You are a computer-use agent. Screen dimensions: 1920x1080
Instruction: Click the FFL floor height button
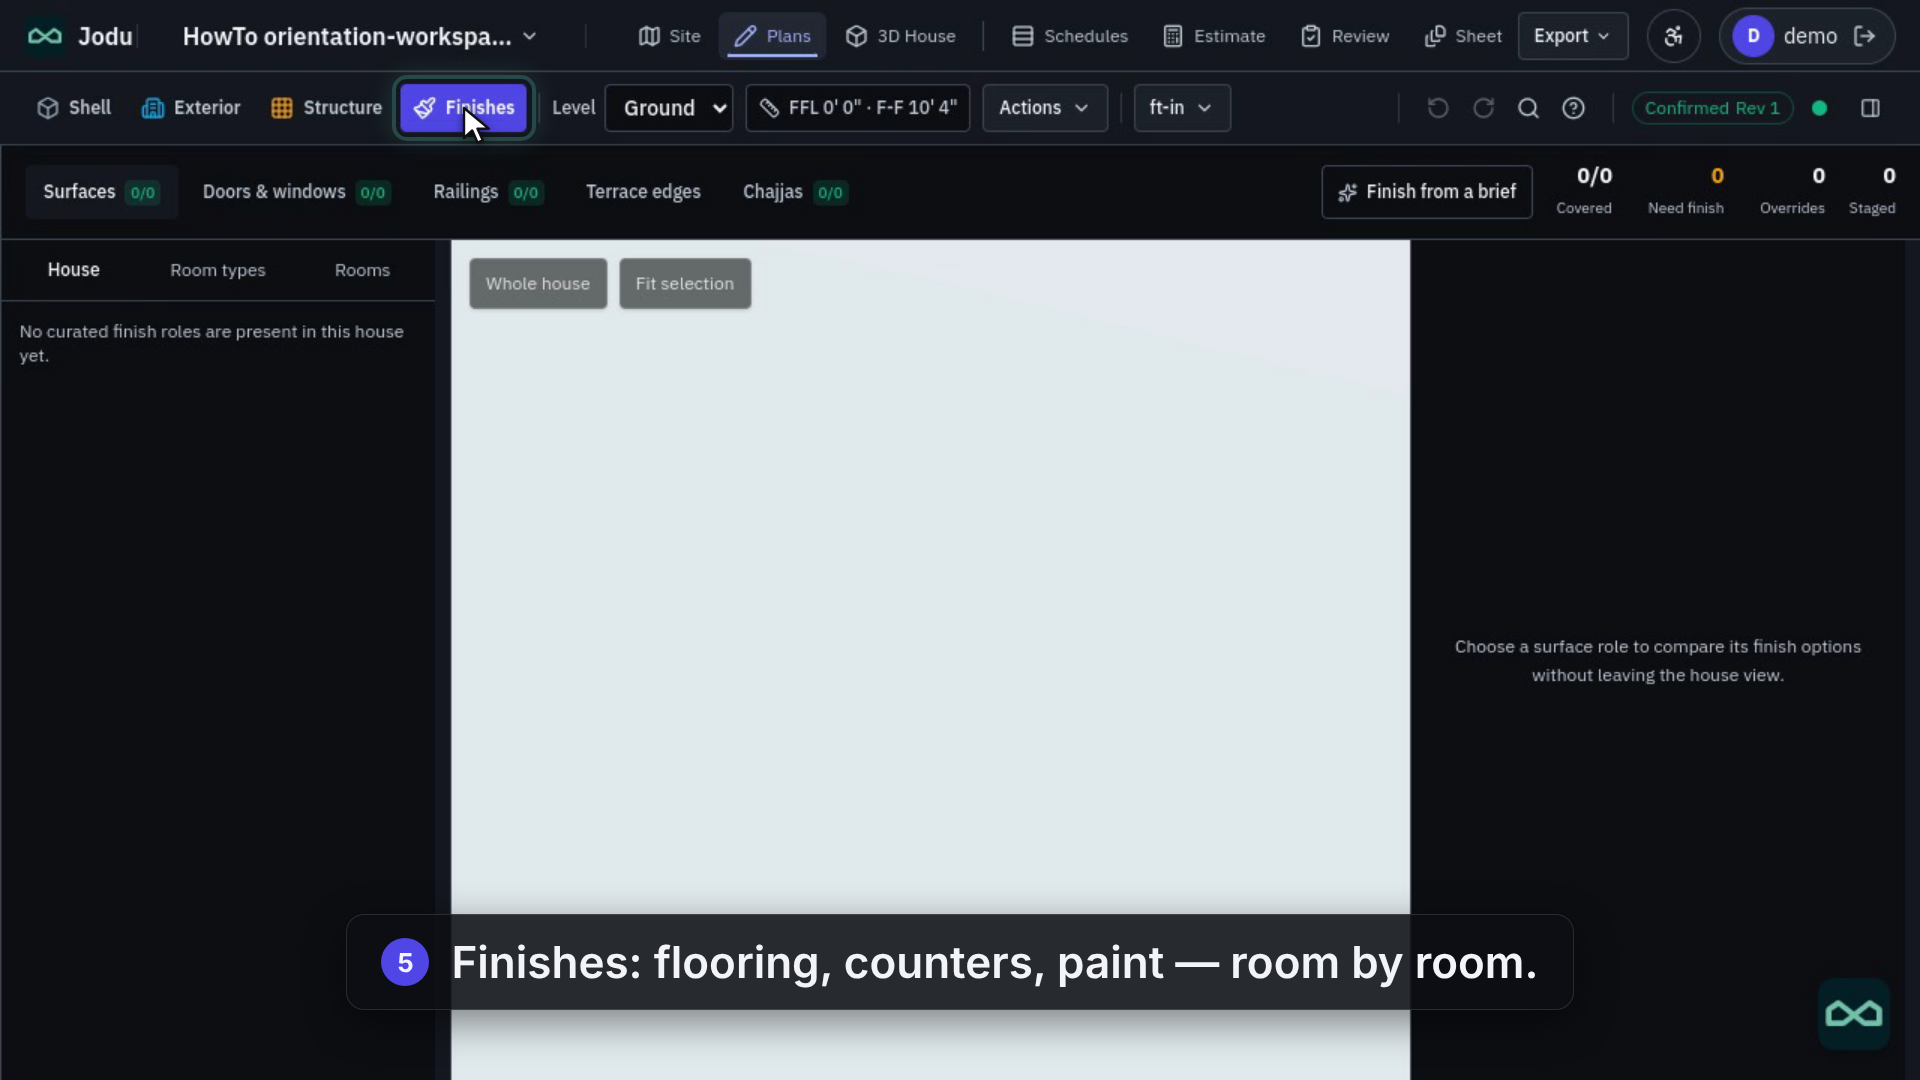[x=857, y=108]
